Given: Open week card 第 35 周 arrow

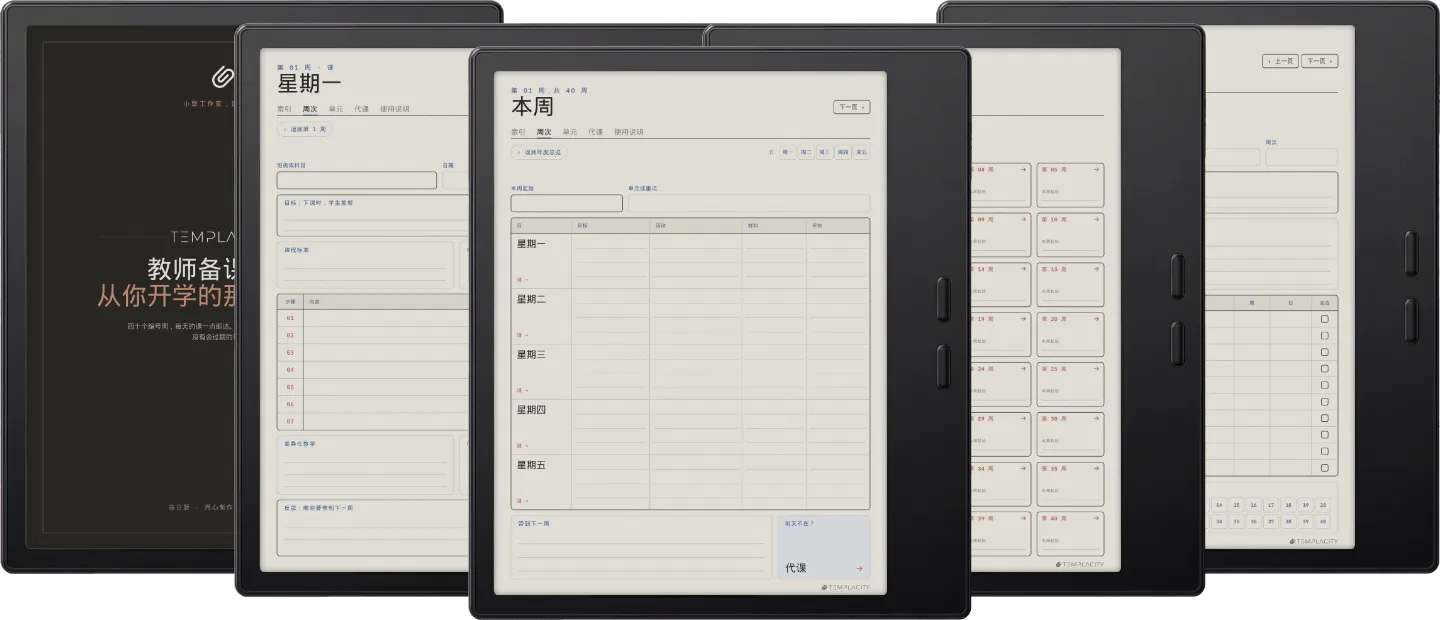Looking at the screenshot, I should pyautogui.click(x=1096, y=468).
